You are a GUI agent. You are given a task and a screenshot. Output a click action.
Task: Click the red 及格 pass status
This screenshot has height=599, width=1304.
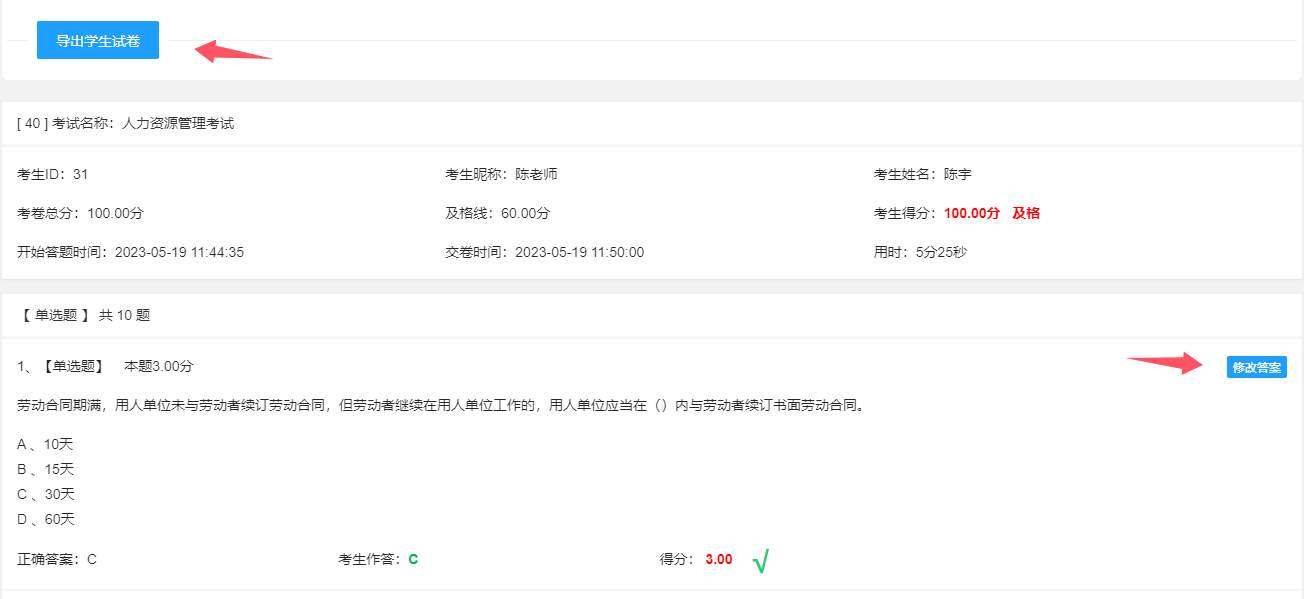[1026, 213]
